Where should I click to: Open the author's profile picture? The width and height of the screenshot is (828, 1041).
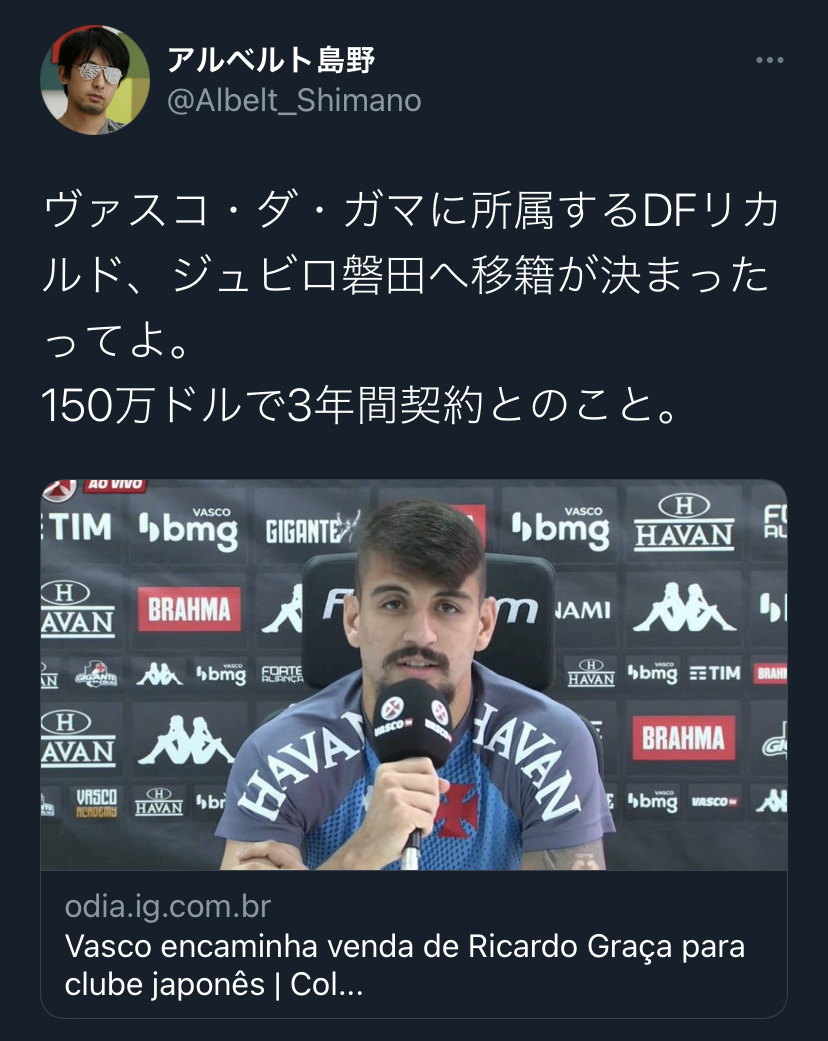[95, 80]
